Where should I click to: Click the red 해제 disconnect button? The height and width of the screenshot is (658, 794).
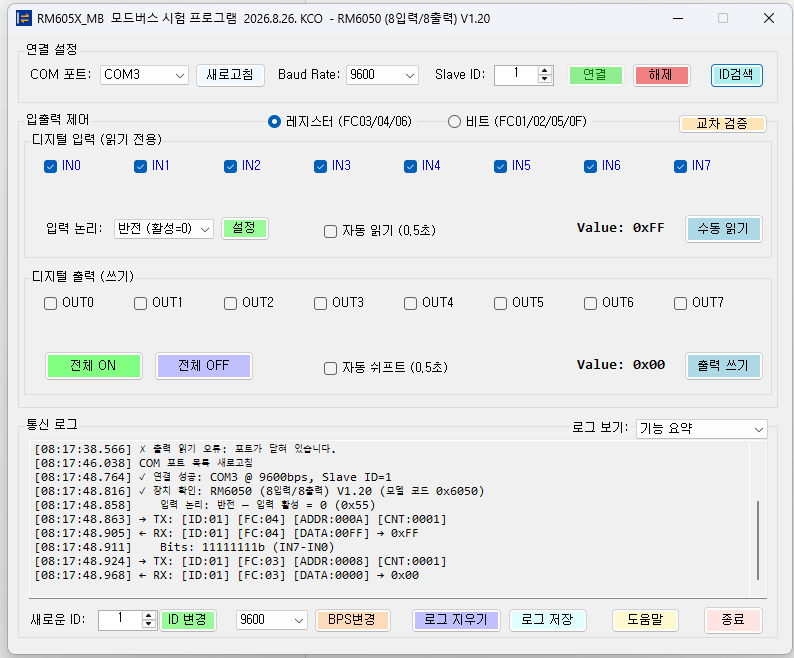(x=661, y=75)
